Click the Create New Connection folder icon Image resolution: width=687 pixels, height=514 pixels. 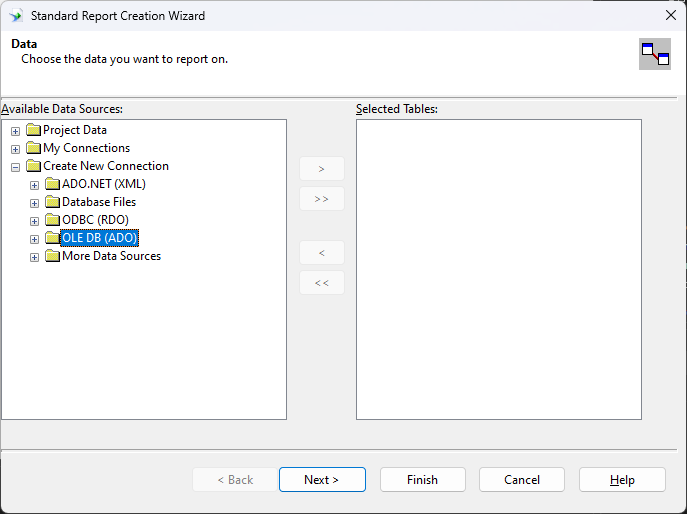click(33, 166)
